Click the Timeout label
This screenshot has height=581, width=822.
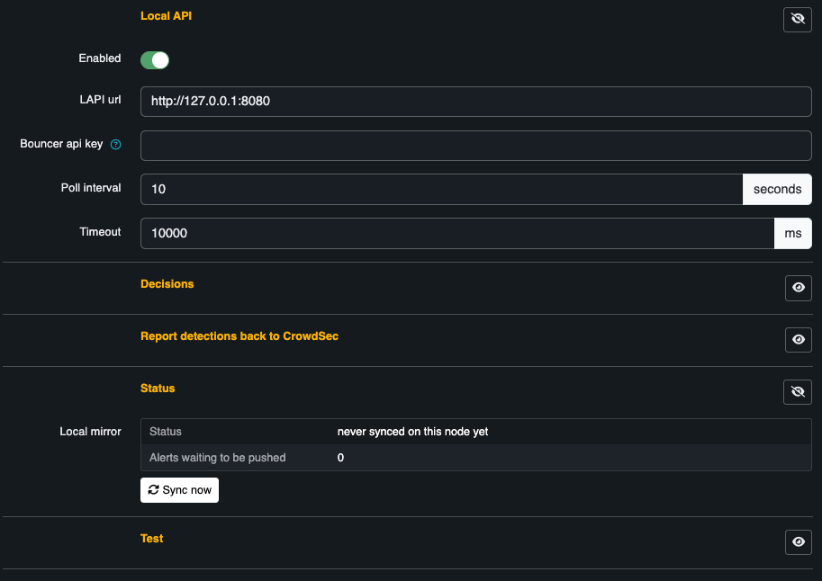[x=100, y=232]
